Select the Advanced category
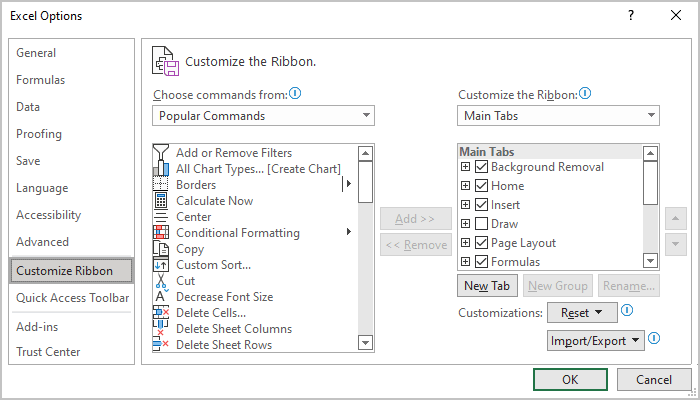The width and height of the screenshot is (700, 400). [x=71, y=242]
